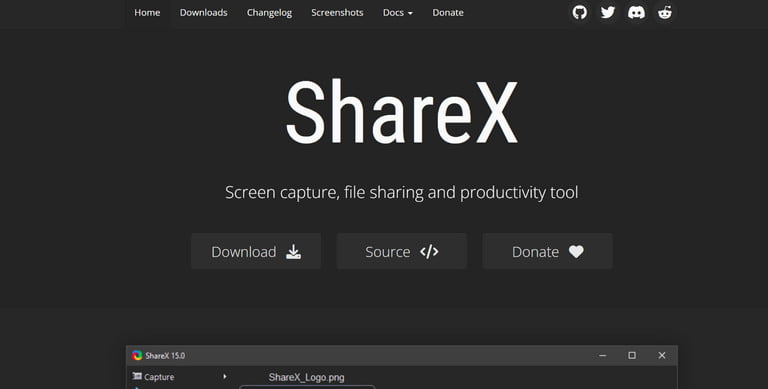The height and width of the screenshot is (389, 768).
Task: View the Changelog page
Action: 269,13
